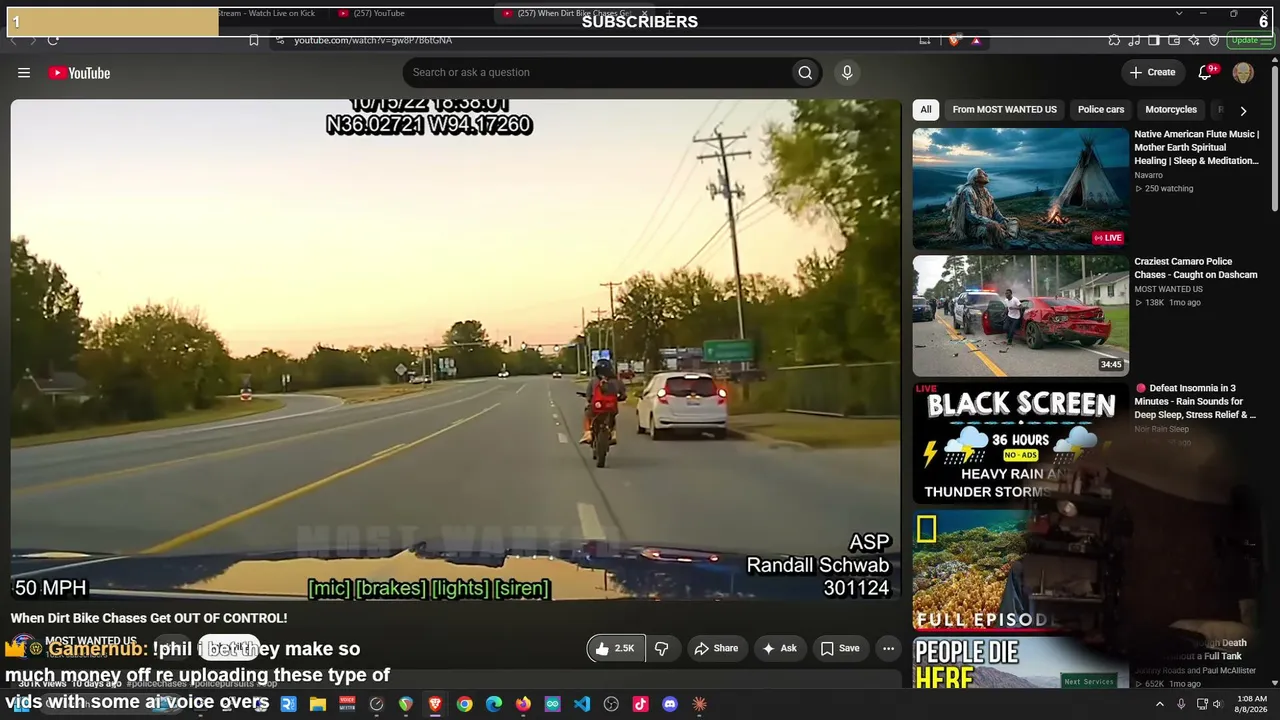Open the Brave Shields lion icon
1280x720 pixels.
pos(953,40)
